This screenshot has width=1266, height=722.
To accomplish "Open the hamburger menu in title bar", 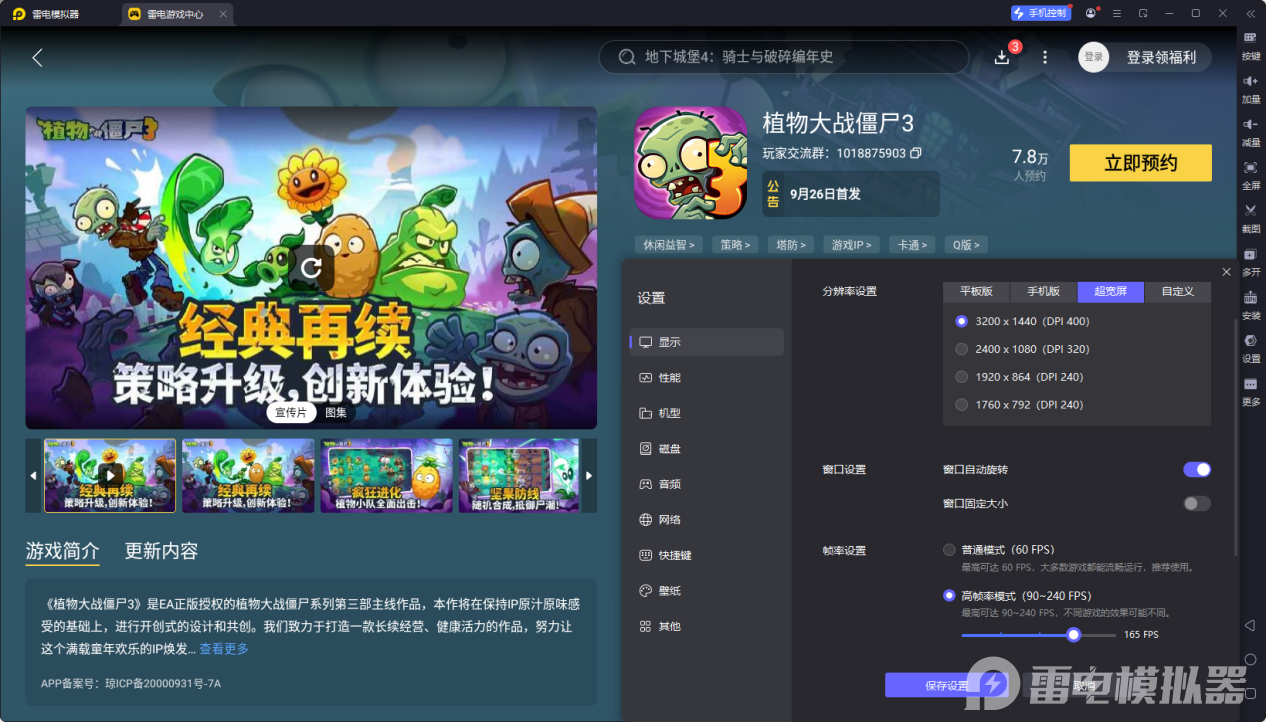I will coord(1117,13).
